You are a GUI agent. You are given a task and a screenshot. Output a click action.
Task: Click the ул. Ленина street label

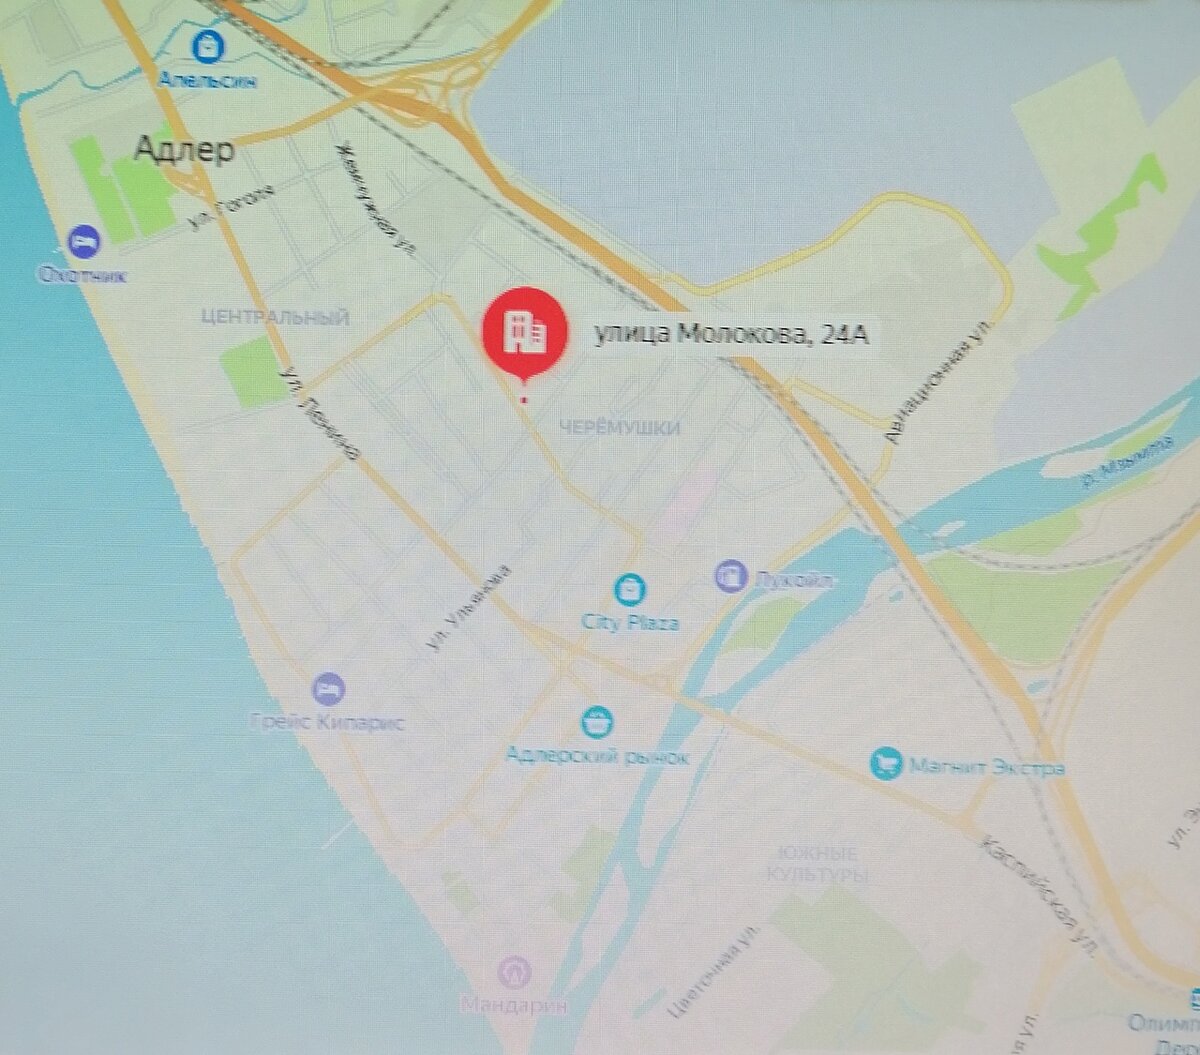point(318,414)
